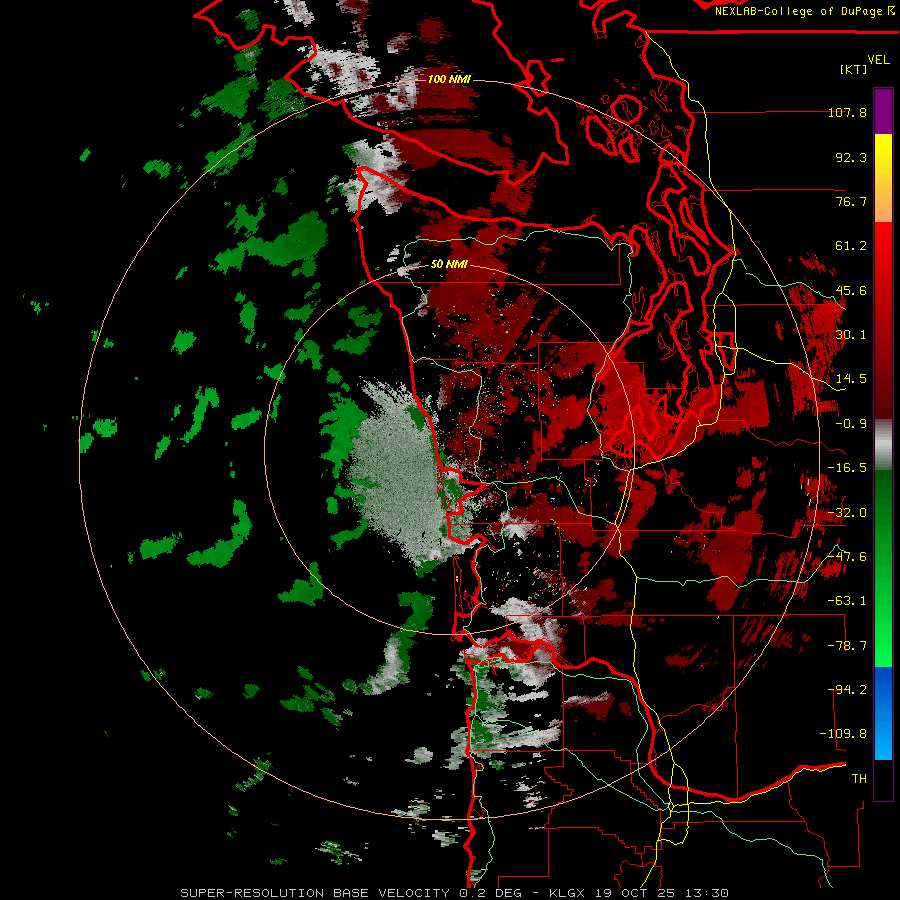Select the [KT] units label
Image resolution: width=900 pixels, height=900 pixels.
click(x=854, y=69)
